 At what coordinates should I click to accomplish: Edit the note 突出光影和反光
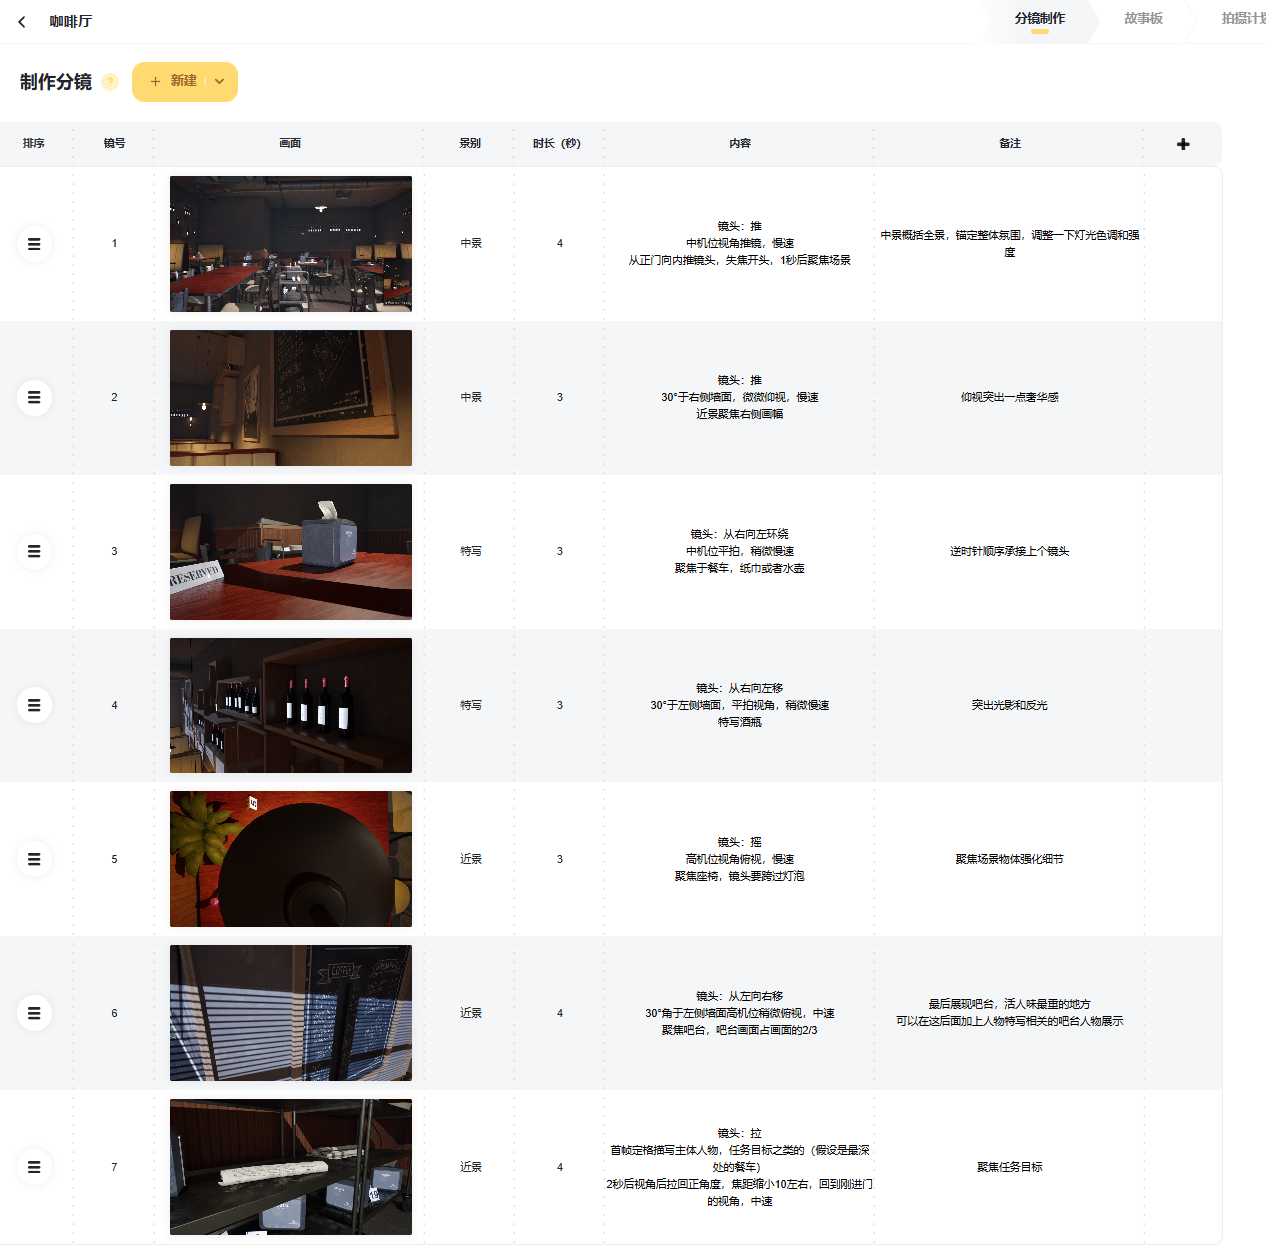(1010, 706)
